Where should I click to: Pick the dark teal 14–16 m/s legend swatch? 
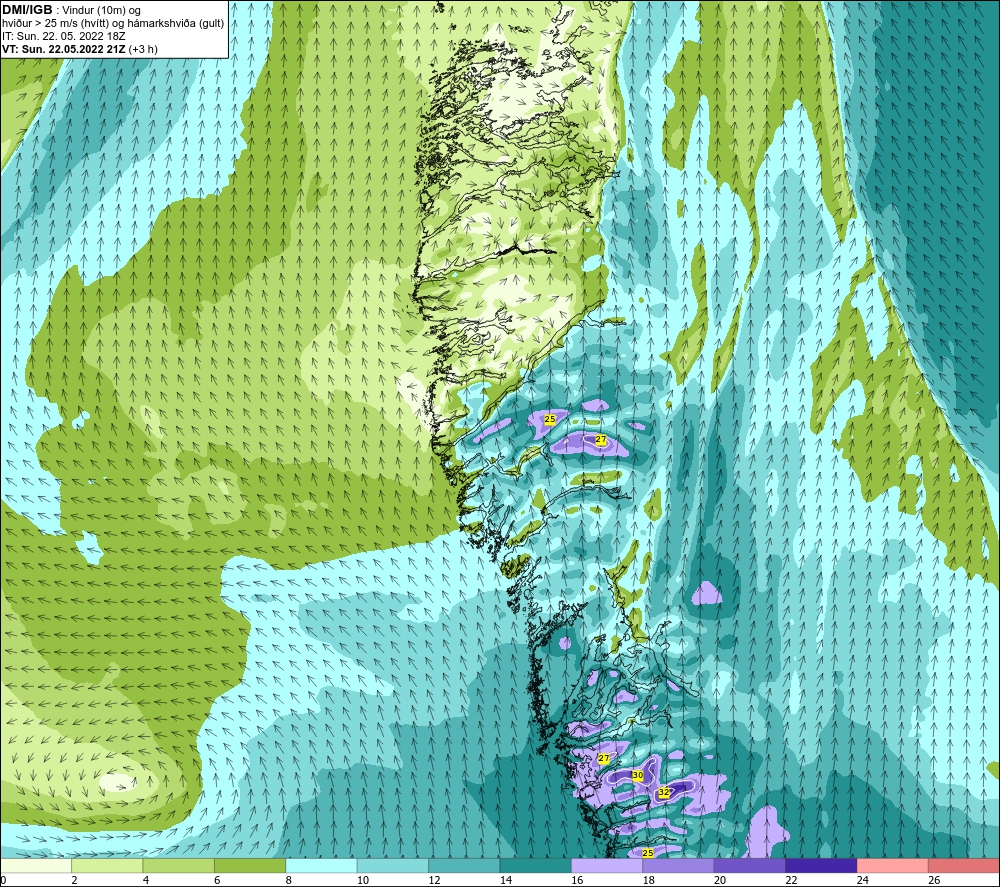[x=536, y=866]
